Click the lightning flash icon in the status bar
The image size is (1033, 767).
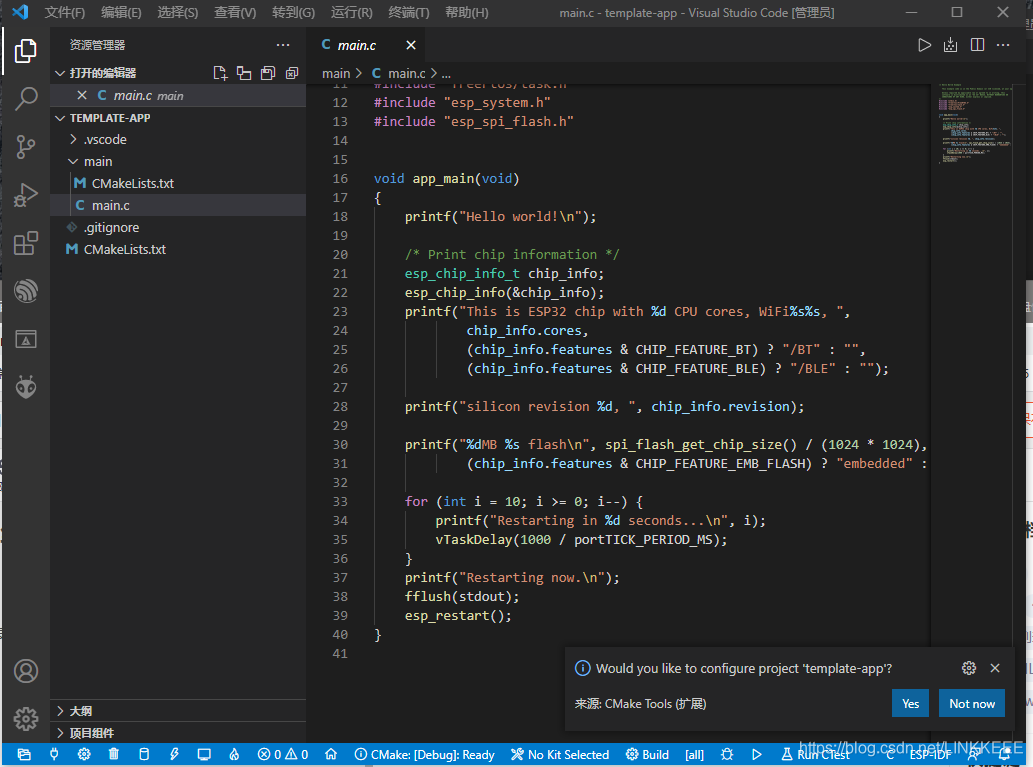174,754
